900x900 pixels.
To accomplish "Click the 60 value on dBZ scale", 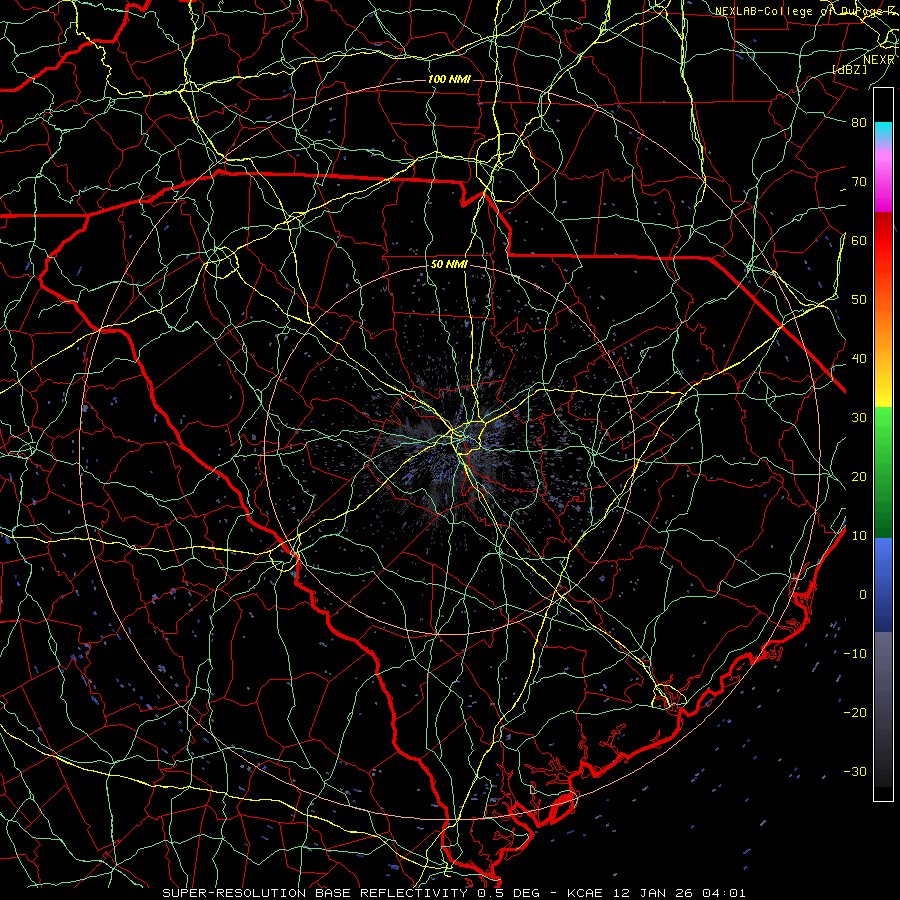I will (x=859, y=240).
